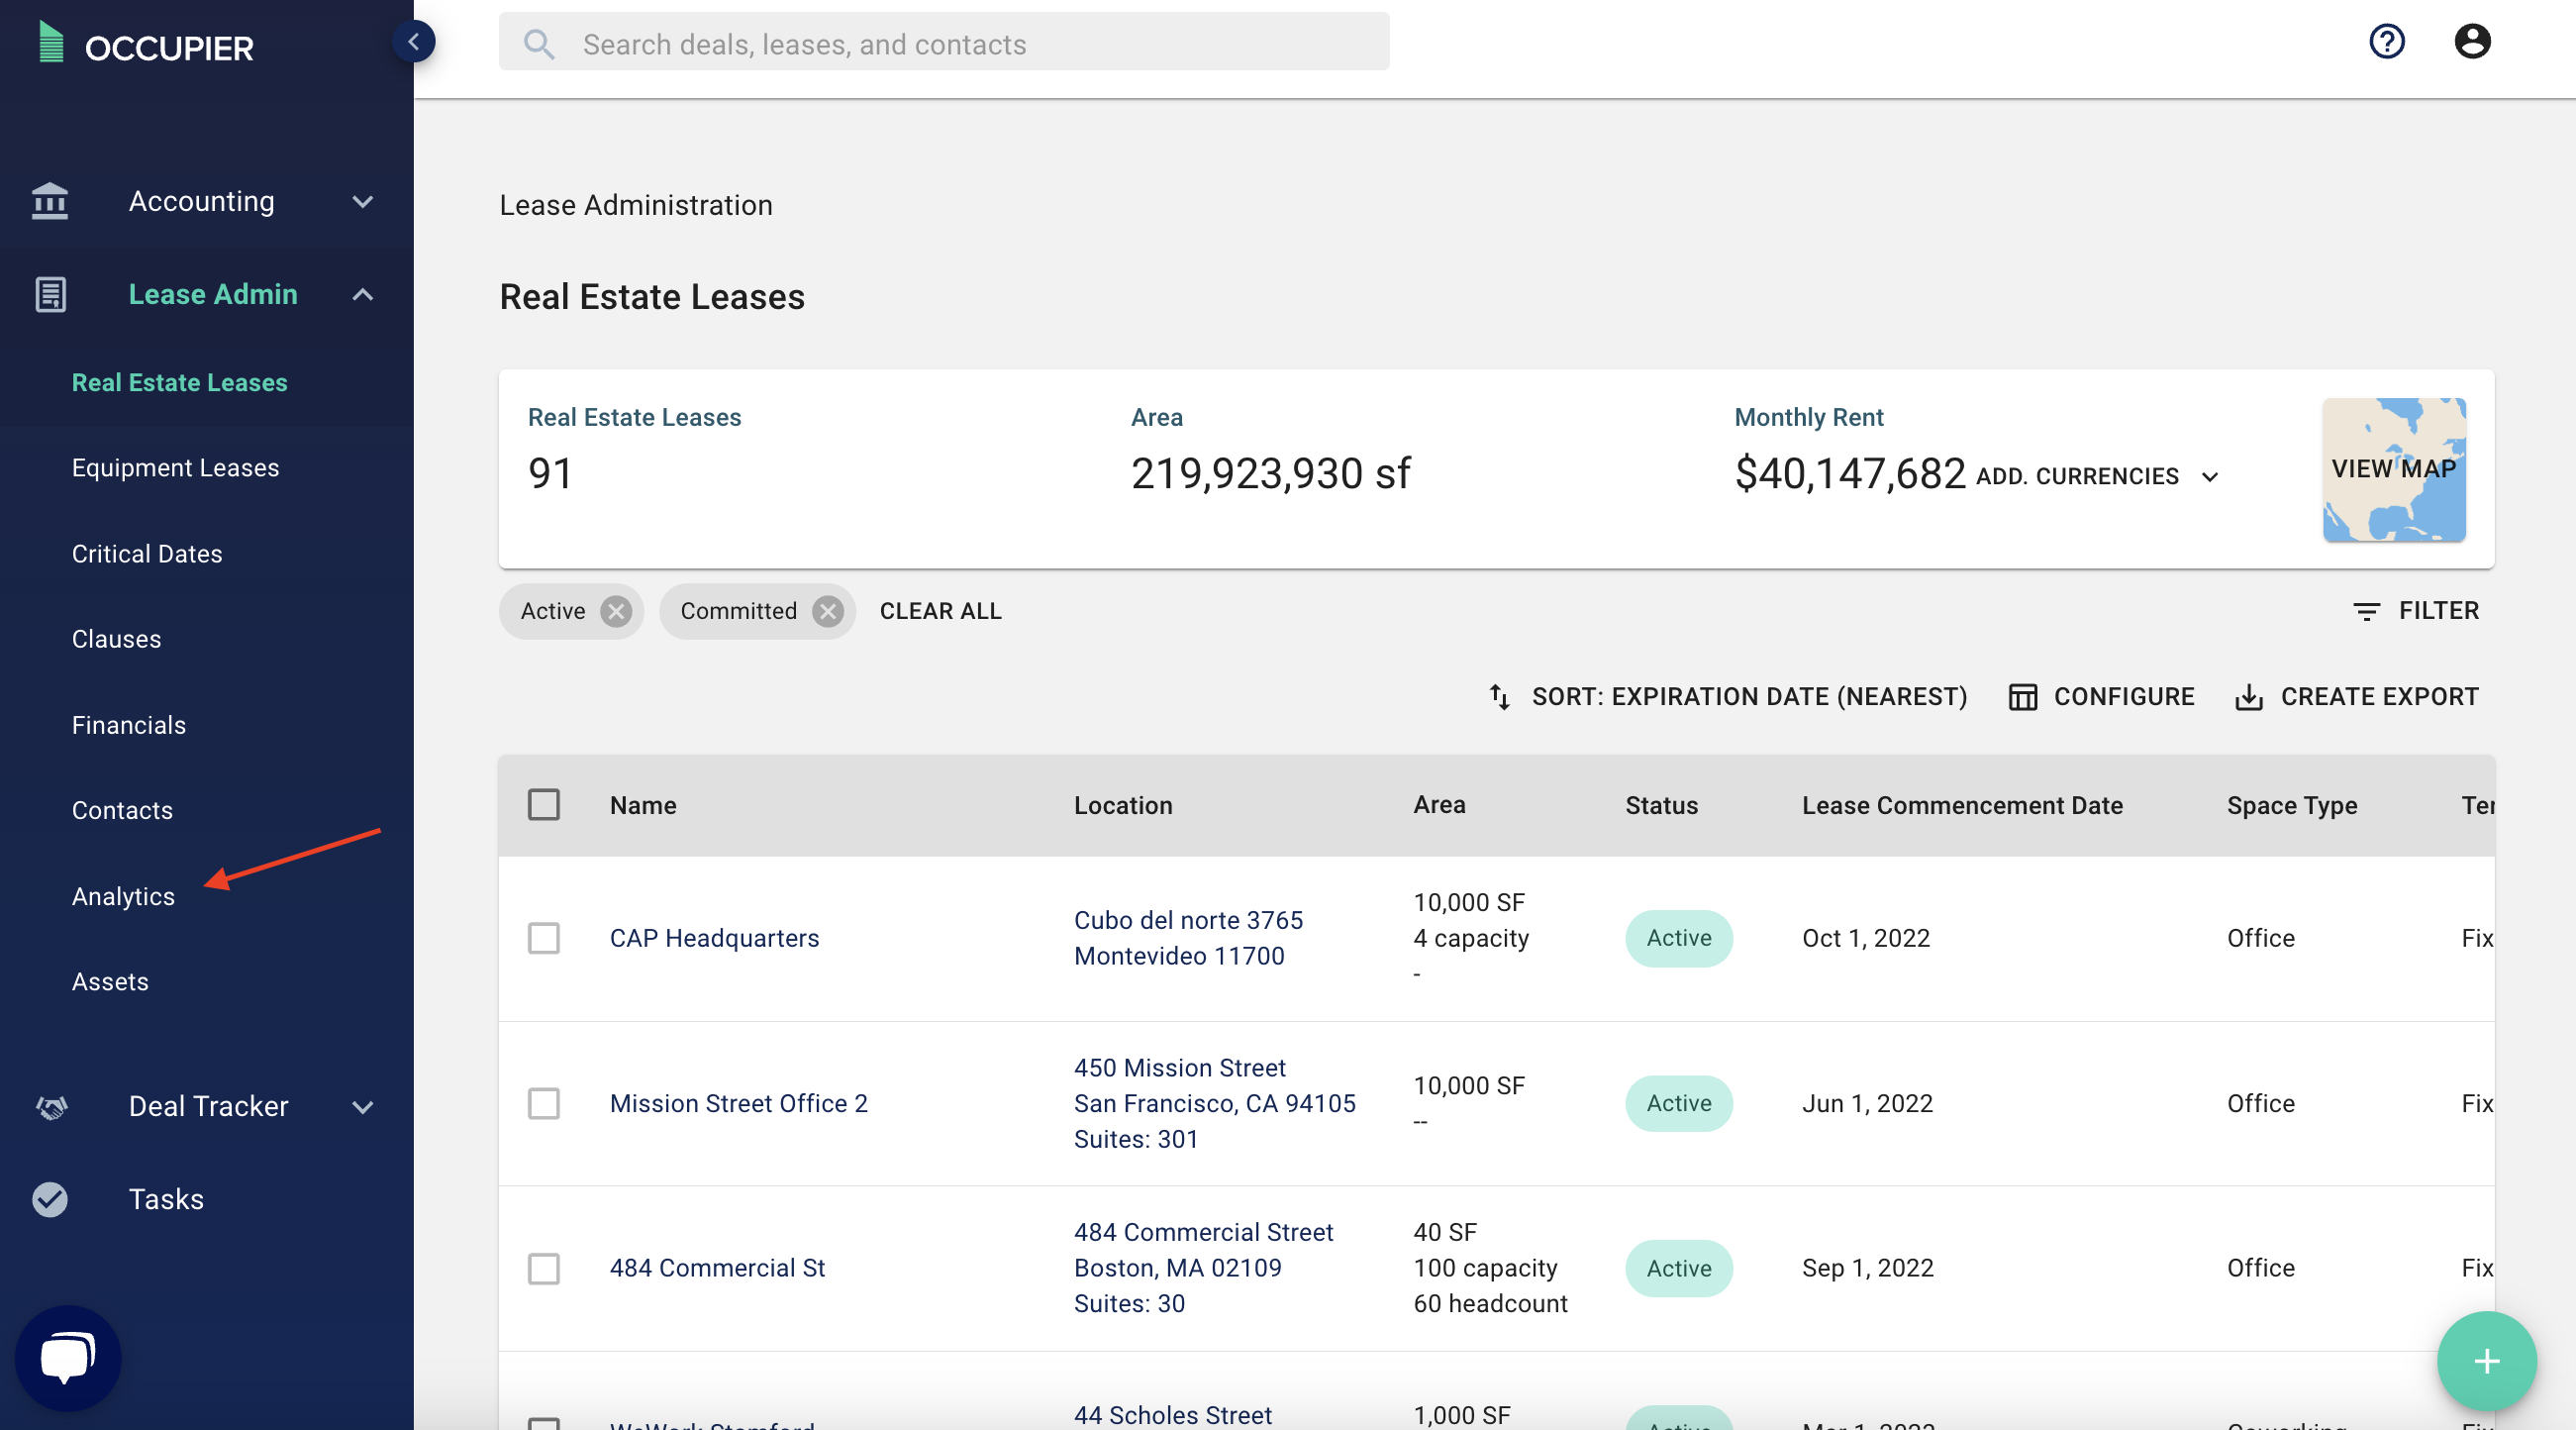This screenshot has height=1430, width=2576.
Task: Open VIEW MAP
Action: pos(2393,470)
